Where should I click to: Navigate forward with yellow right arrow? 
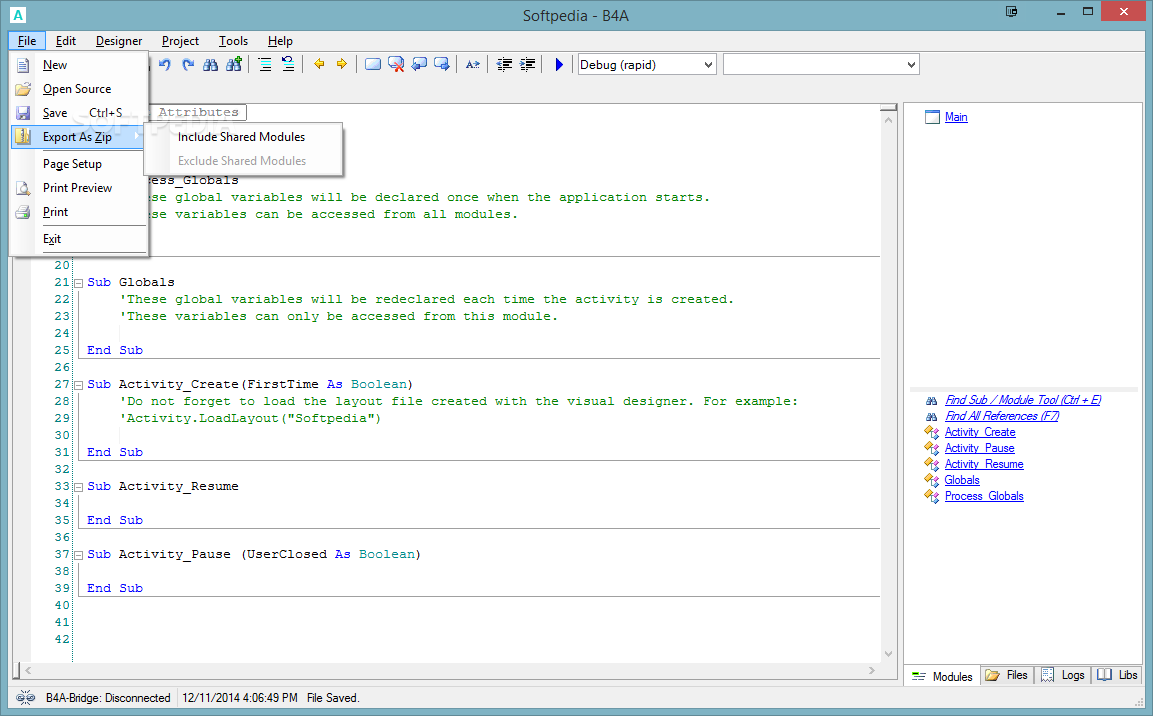click(x=342, y=65)
